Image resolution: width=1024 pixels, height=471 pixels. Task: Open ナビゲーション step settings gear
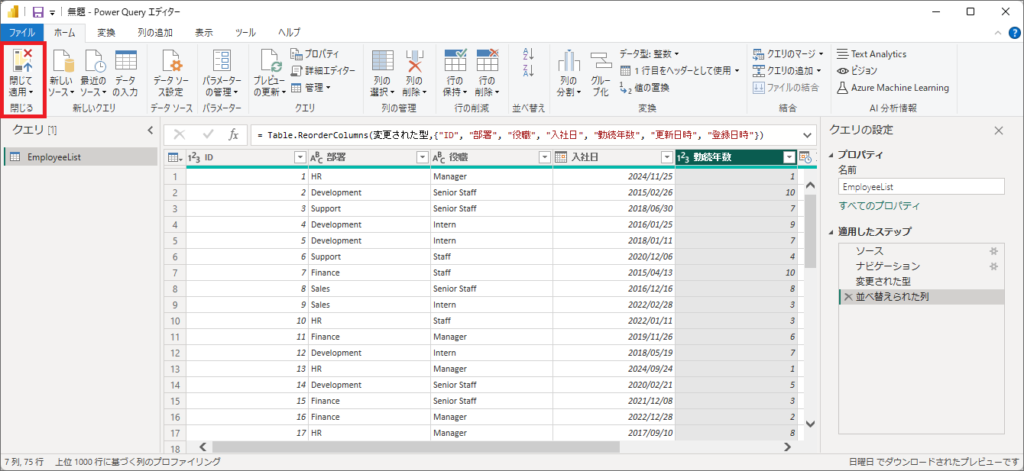click(x=993, y=266)
